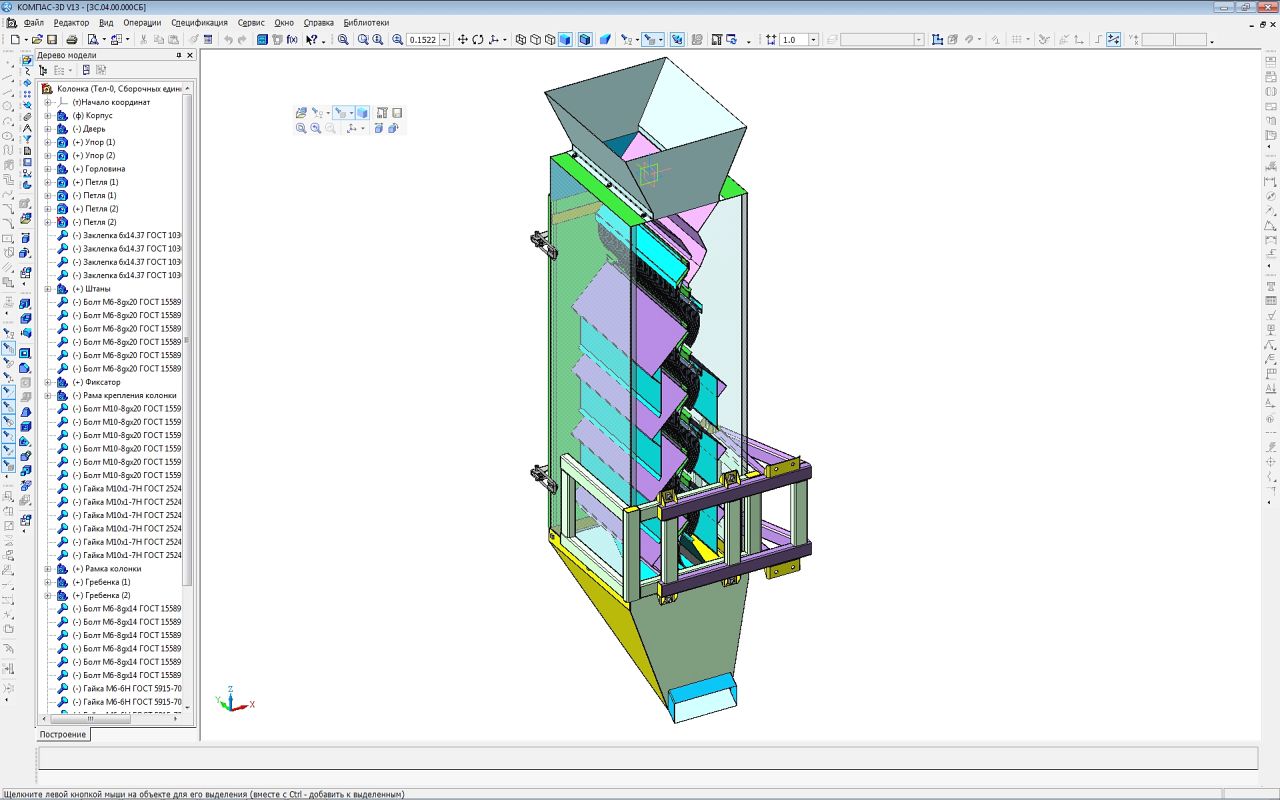Select the Rotate view tool

pyautogui.click(x=478, y=40)
